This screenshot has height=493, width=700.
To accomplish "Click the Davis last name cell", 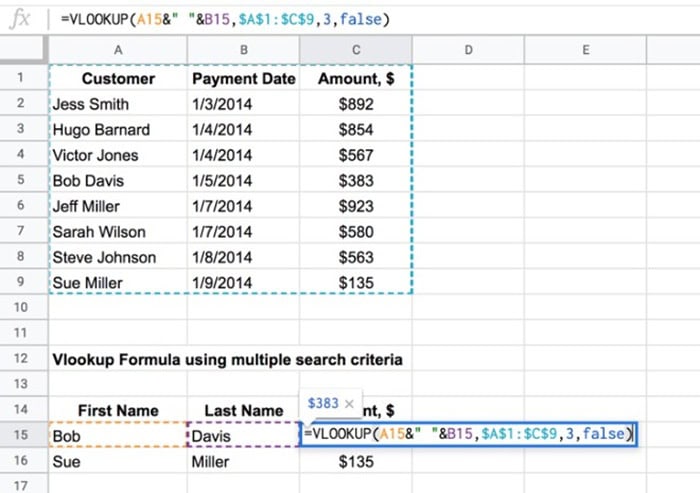I will [x=243, y=436].
